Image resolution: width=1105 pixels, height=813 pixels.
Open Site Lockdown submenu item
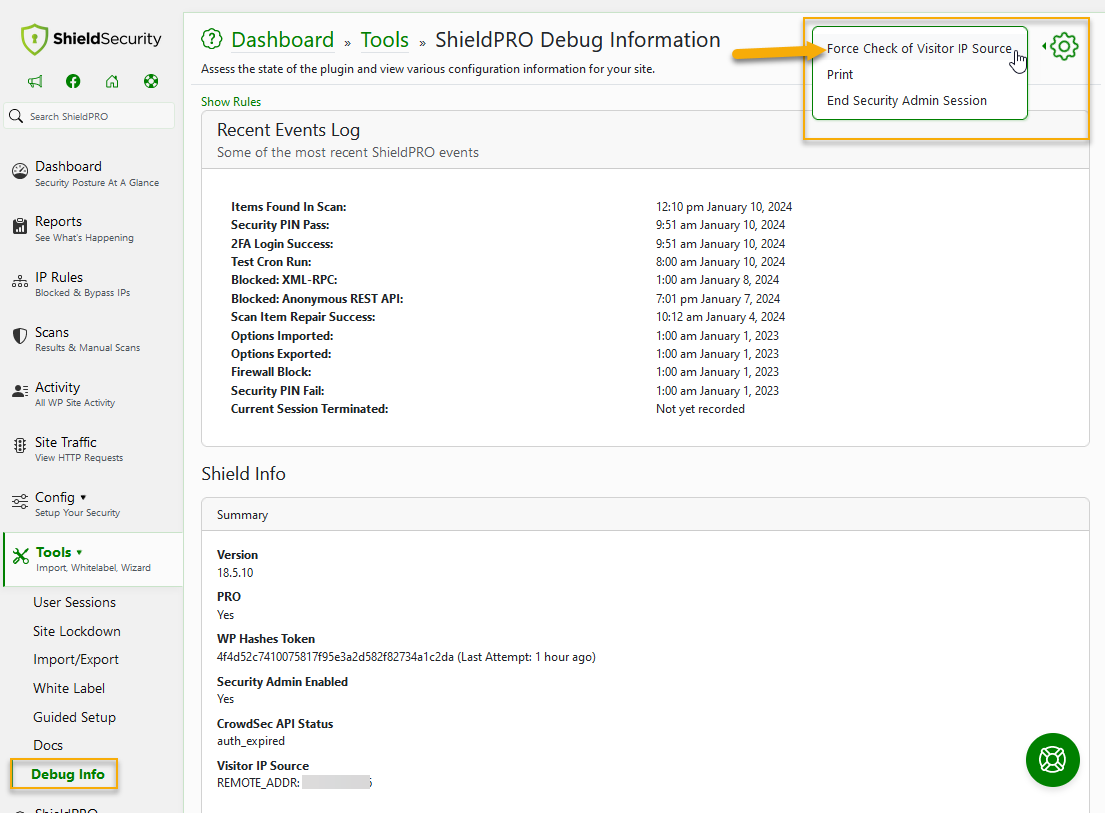(77, 631)
